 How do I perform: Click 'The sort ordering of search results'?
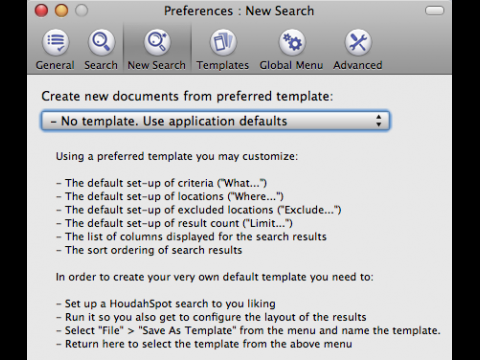[x=149, y=250]
